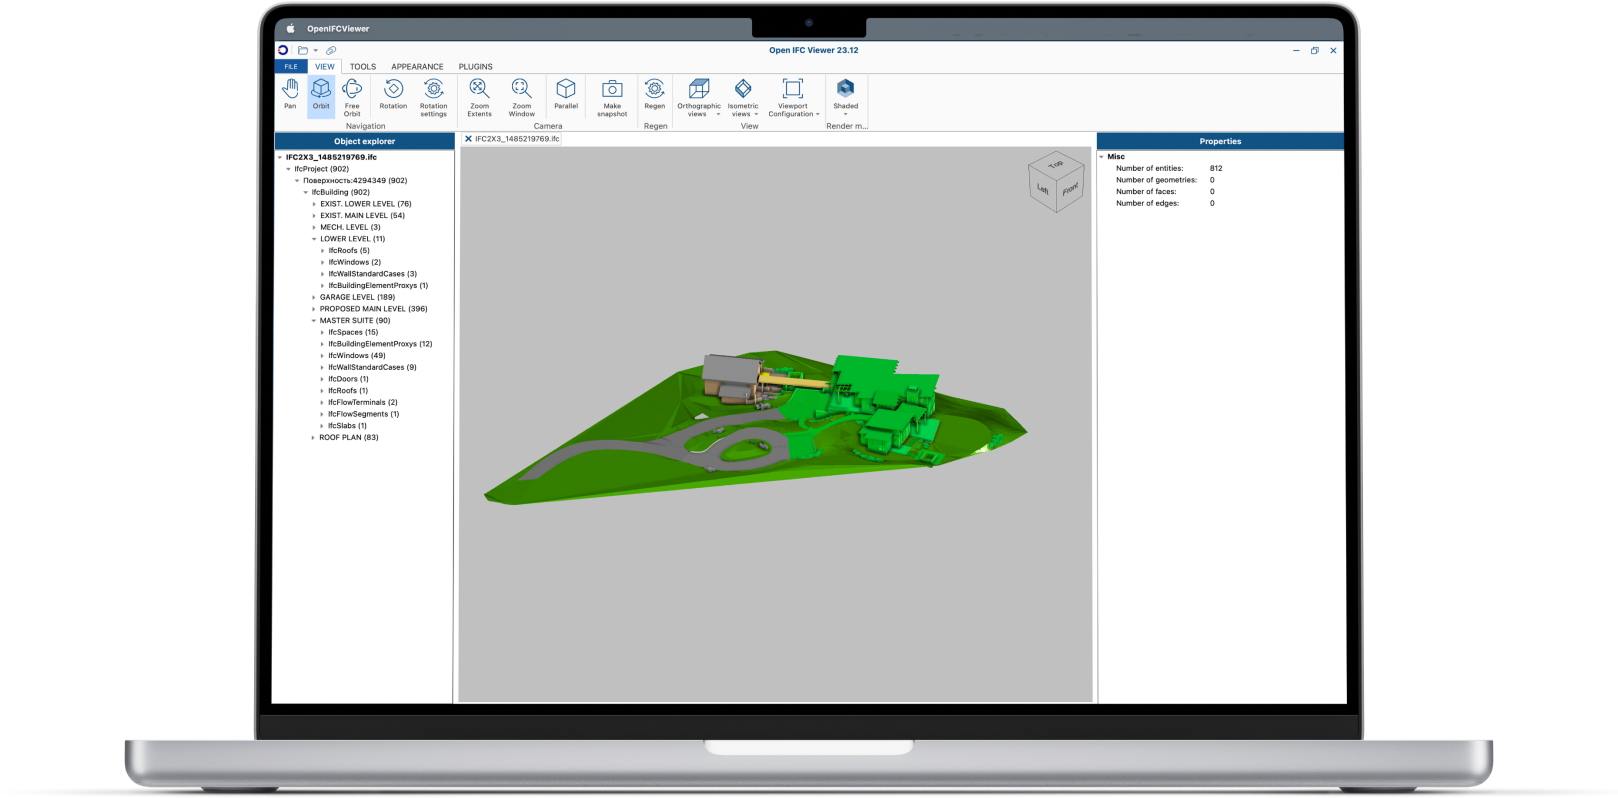Click the Regen button icon
Screen dimensions: 1618x798
click(x=654, y=89)
